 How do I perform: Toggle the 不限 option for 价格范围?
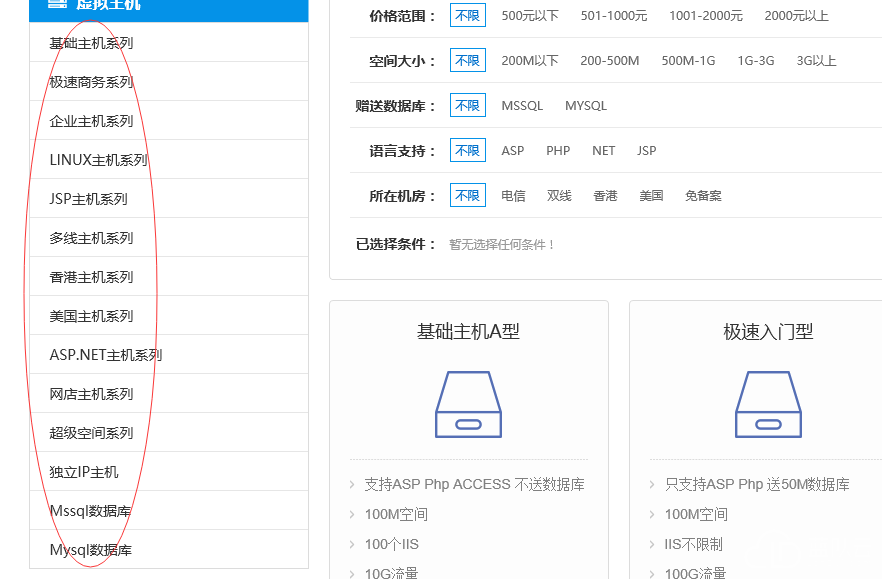coord(467,15)
